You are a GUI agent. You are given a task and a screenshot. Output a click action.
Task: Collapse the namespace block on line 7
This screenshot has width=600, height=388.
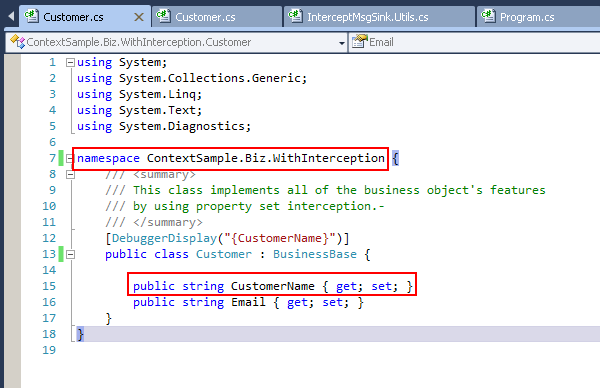(x=70, y=158)
